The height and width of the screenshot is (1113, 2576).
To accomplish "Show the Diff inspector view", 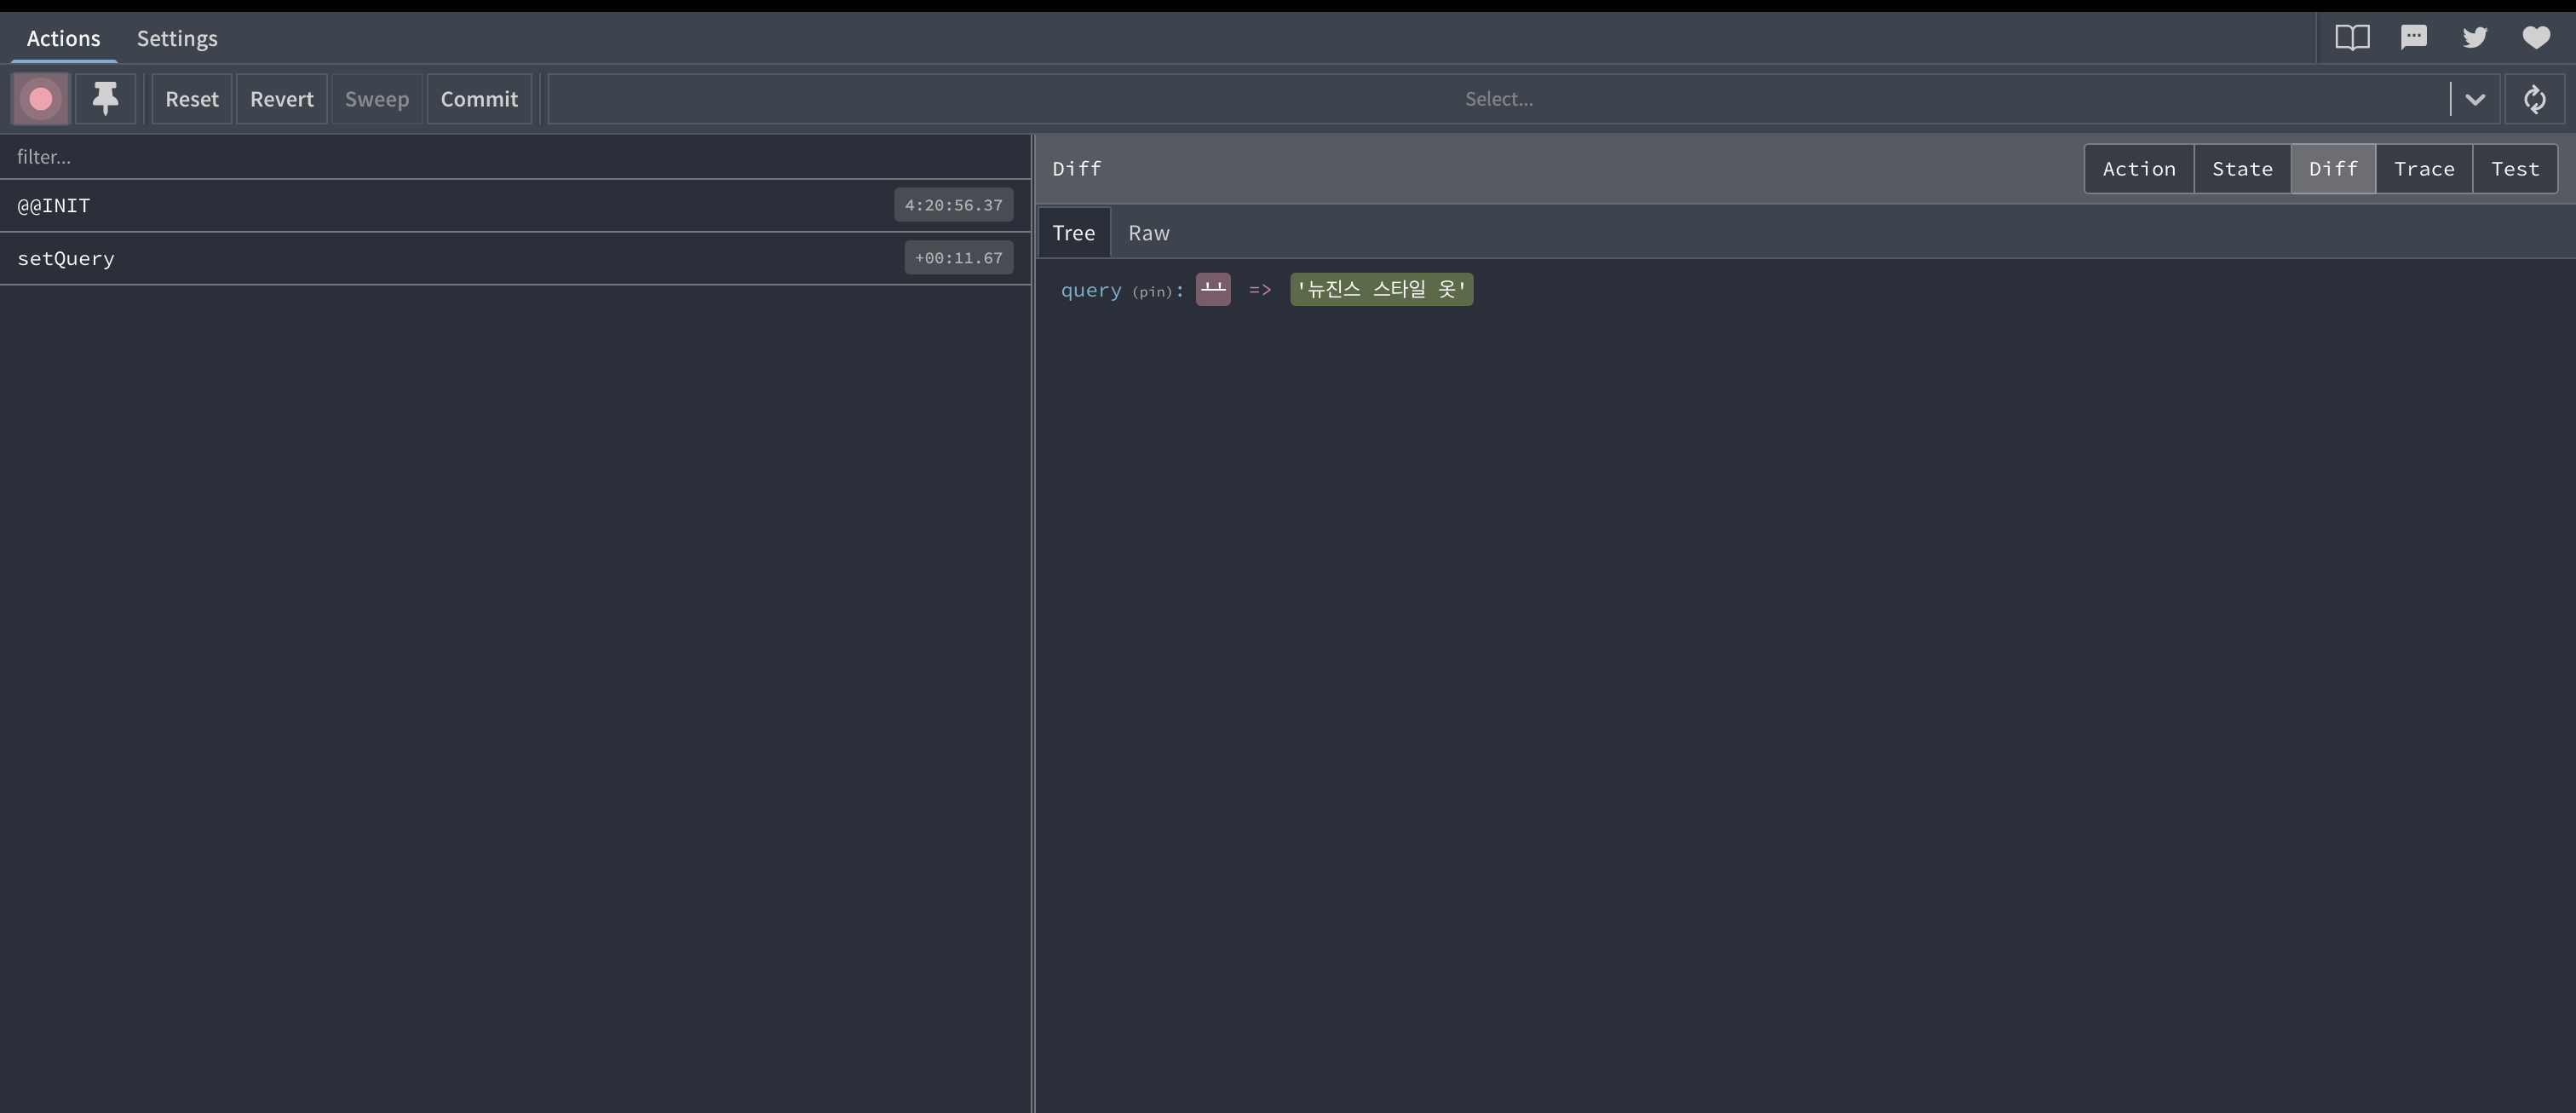I will click(x=2333, y=169).
